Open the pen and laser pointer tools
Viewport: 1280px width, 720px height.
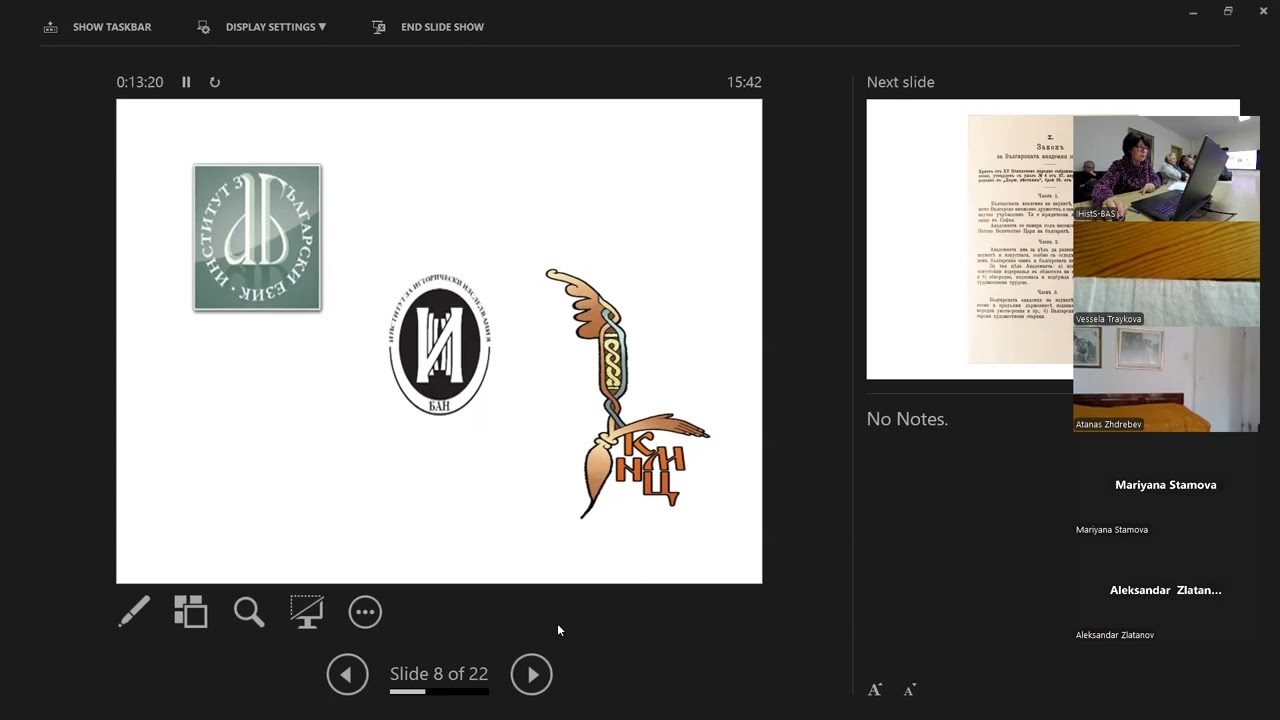click(134, 612)
